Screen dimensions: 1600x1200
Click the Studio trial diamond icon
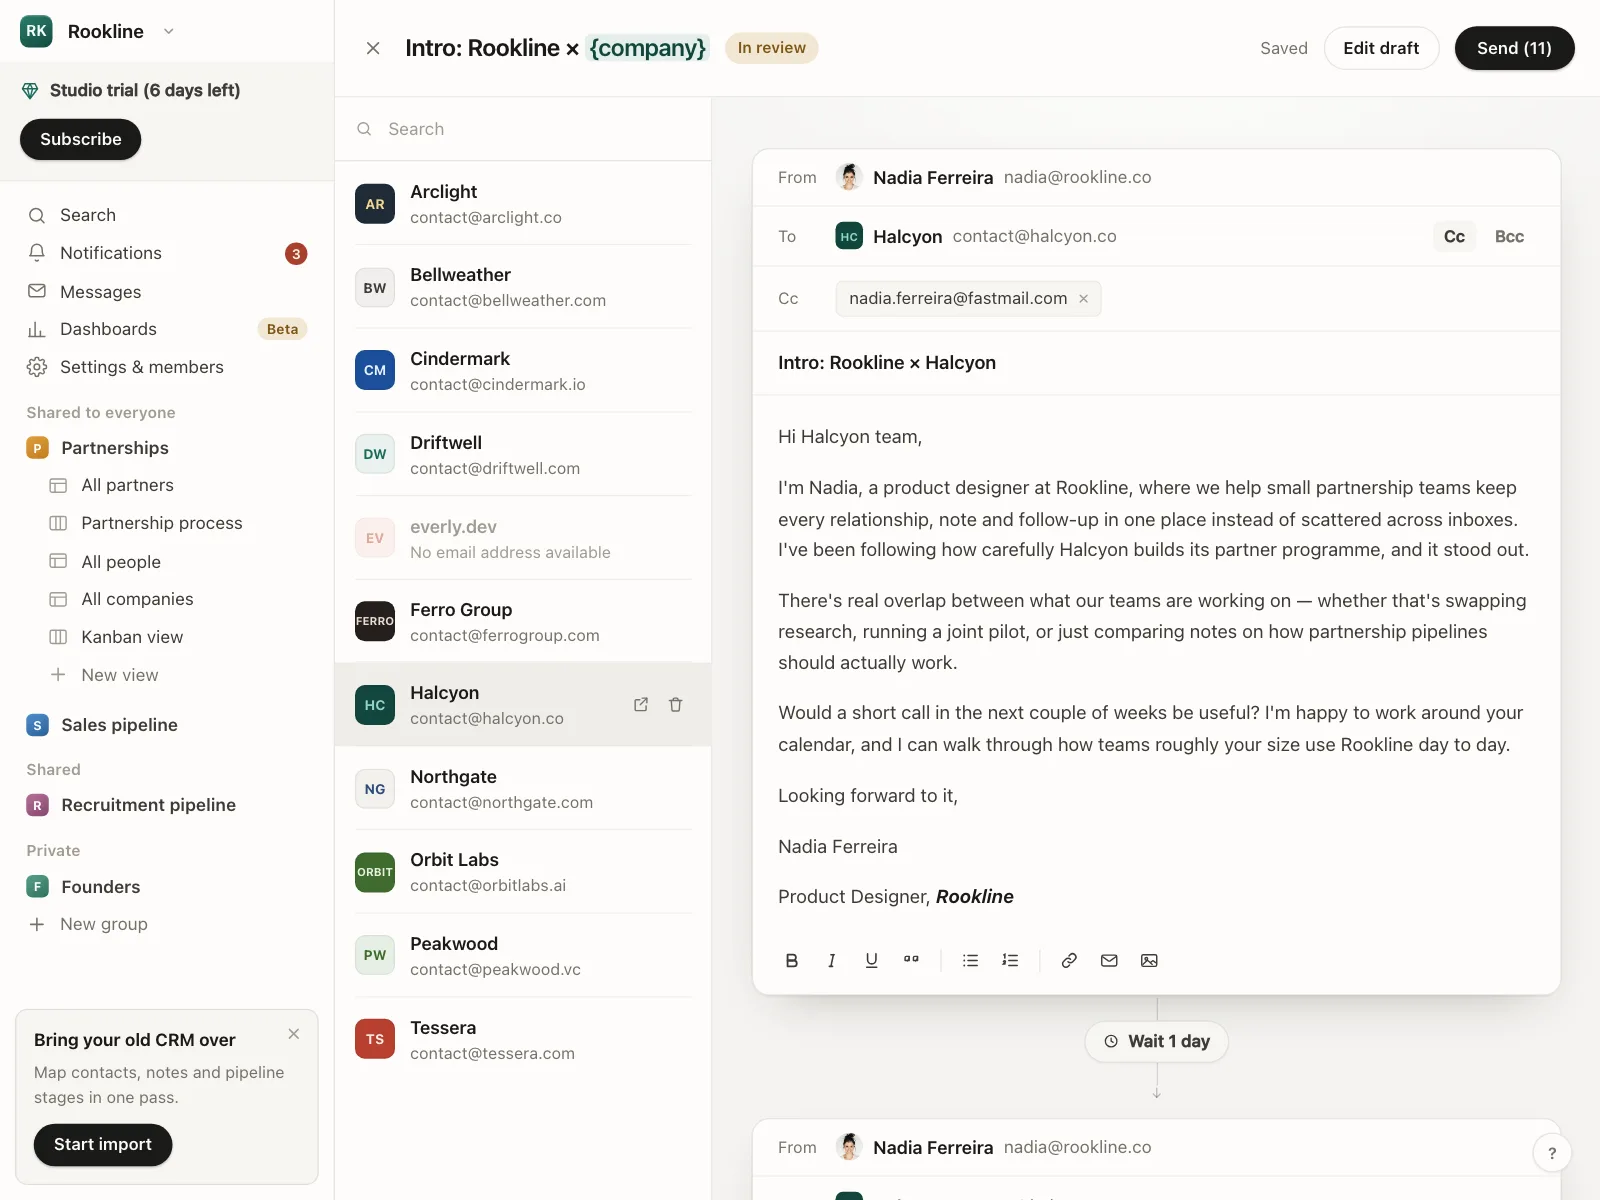[30, 91]
